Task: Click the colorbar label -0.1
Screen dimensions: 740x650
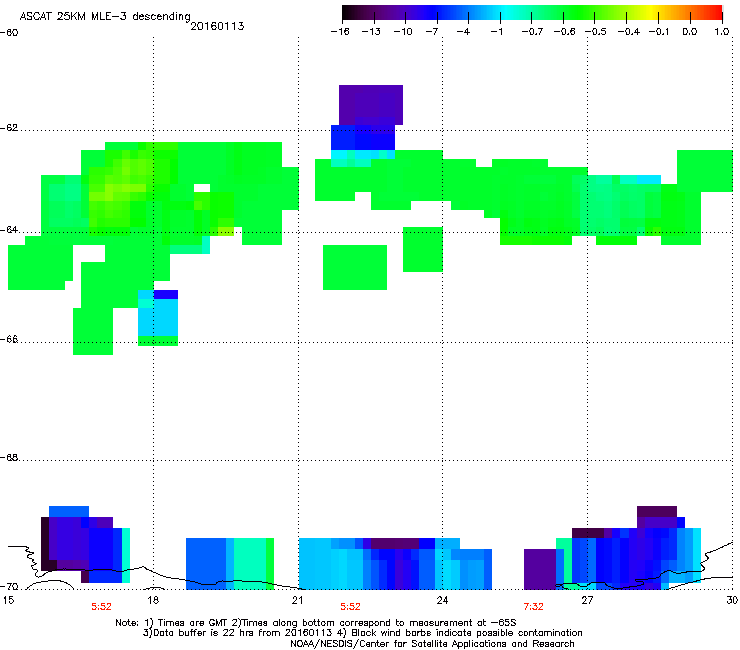Action: (x=659, y=32)
